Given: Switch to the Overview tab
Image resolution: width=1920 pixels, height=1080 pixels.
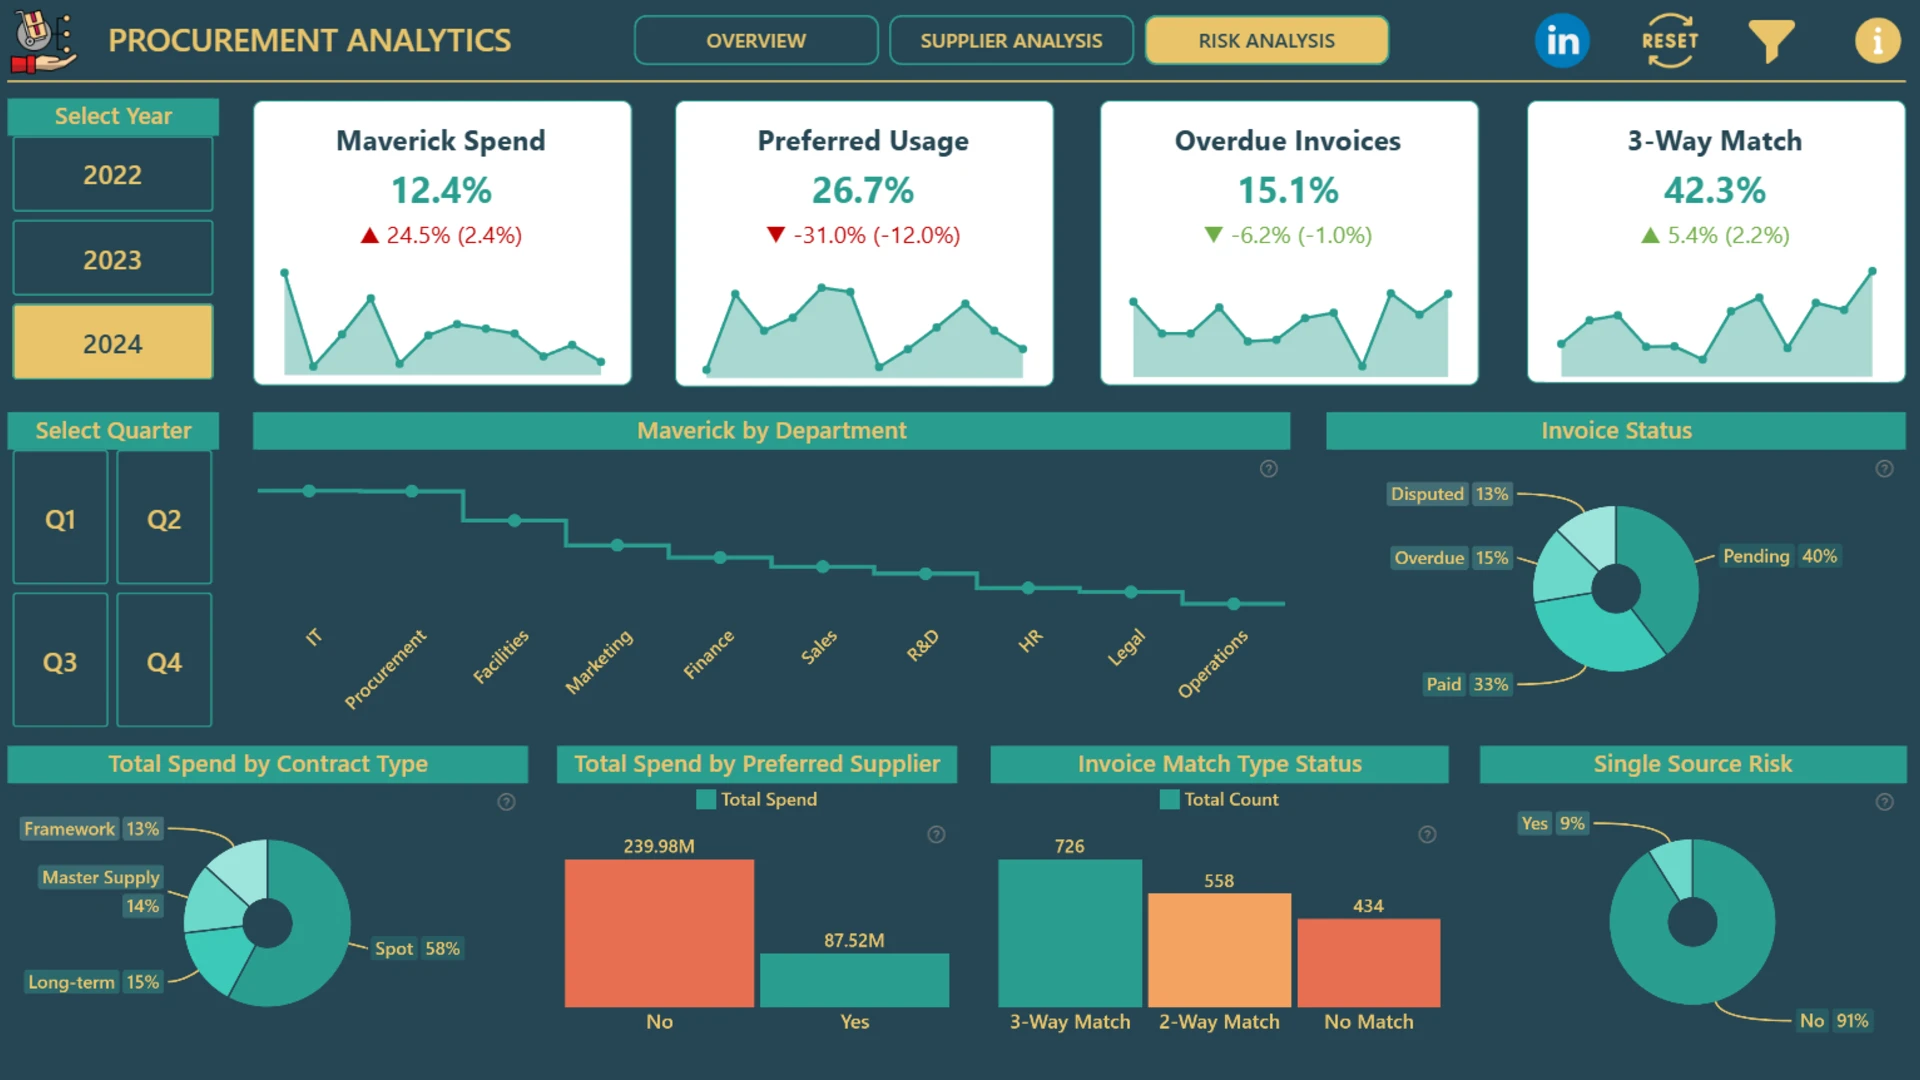Looking at the screenshot, I should tap(756, 41).
